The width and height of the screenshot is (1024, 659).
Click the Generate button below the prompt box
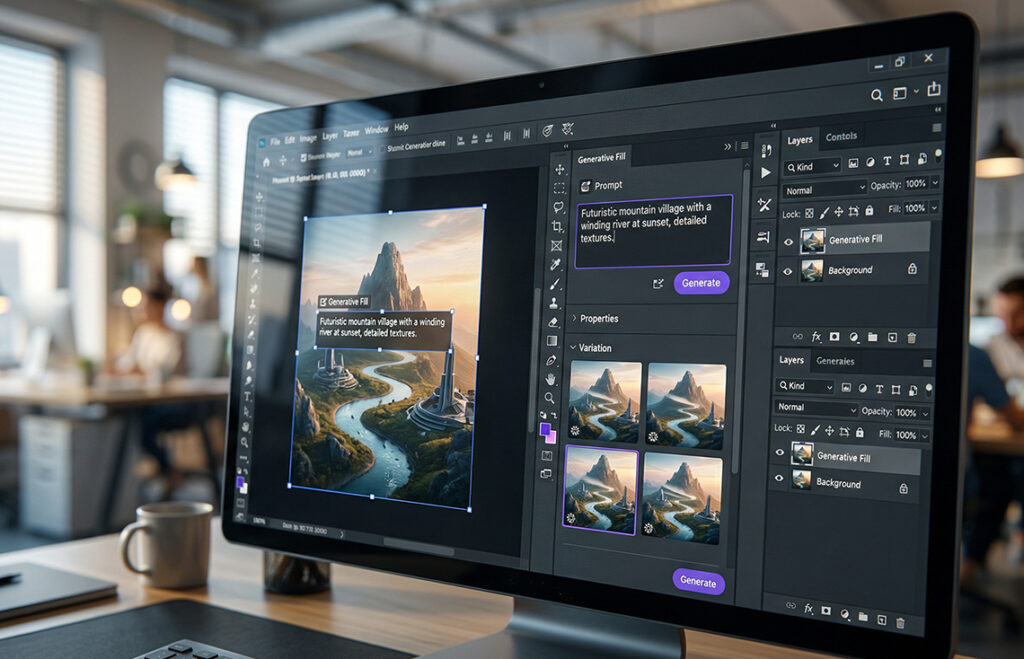700,283
